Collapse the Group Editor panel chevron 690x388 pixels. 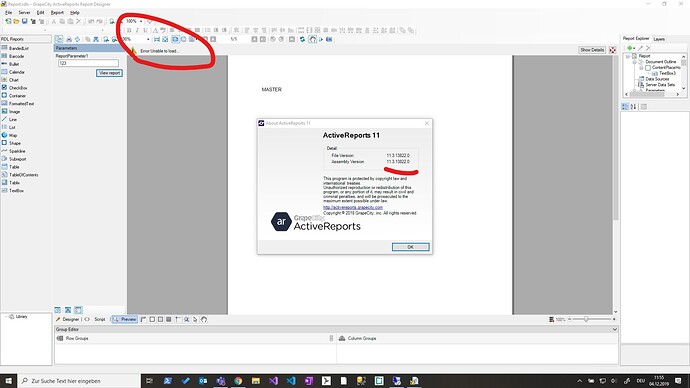[x=614, y=329]
